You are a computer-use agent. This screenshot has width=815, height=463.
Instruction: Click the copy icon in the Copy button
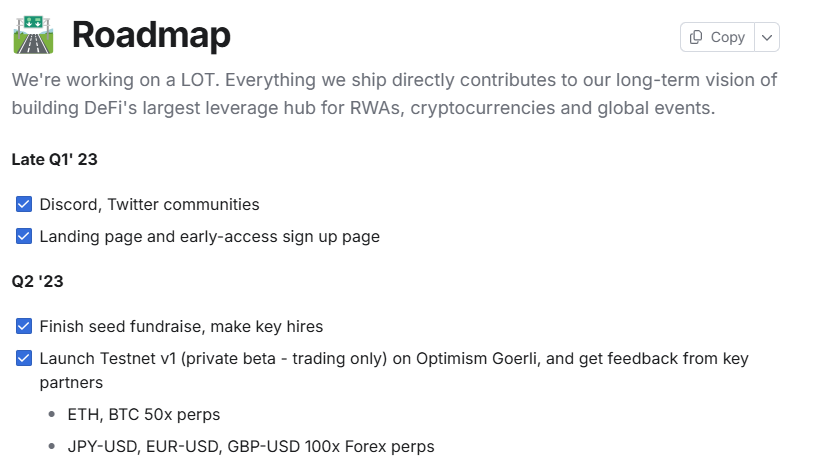696,37
